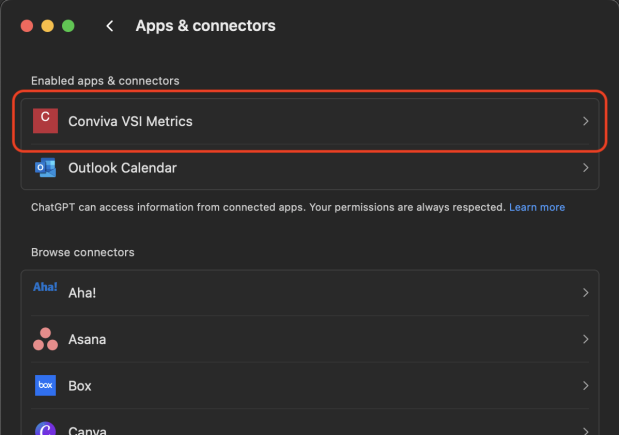Open Box details via right chevron

coord(585,385)
